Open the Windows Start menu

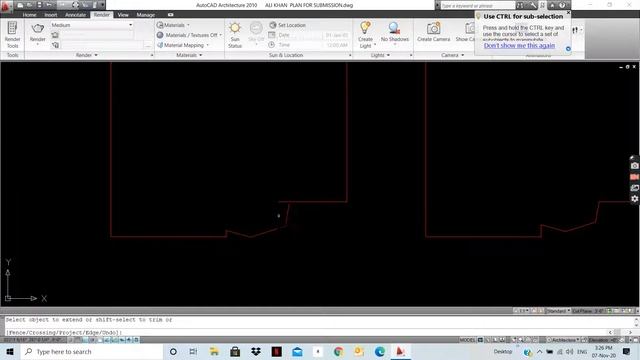point(10,351)
